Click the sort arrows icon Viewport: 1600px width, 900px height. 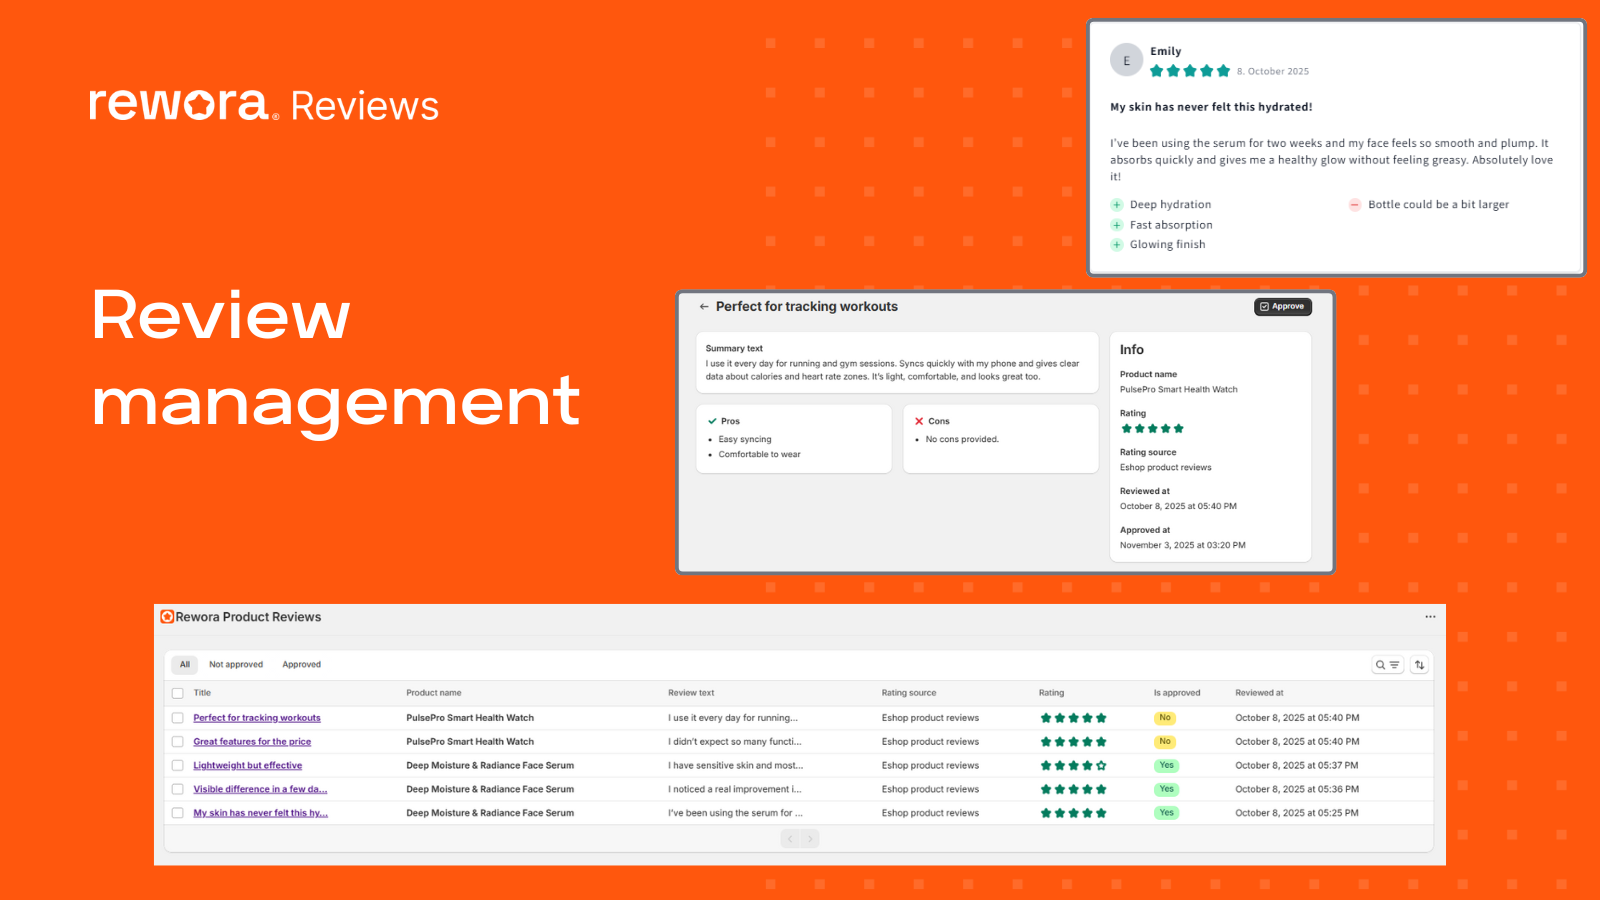[1420, 664]
